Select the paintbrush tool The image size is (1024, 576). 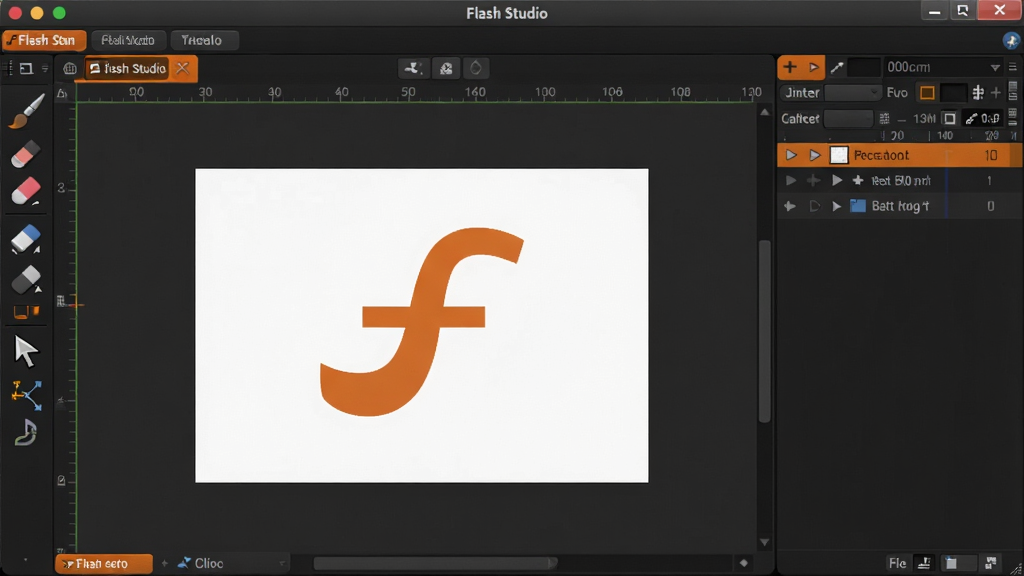[27, 111]
